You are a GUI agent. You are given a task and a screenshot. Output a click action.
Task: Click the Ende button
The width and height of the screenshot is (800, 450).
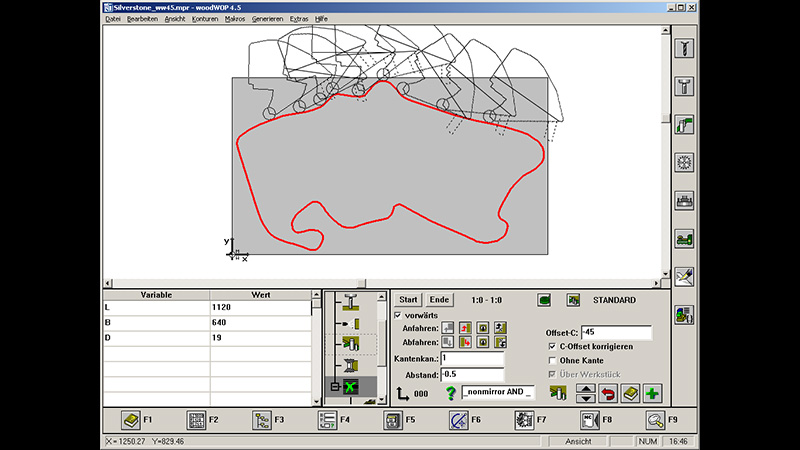(439, 299)
